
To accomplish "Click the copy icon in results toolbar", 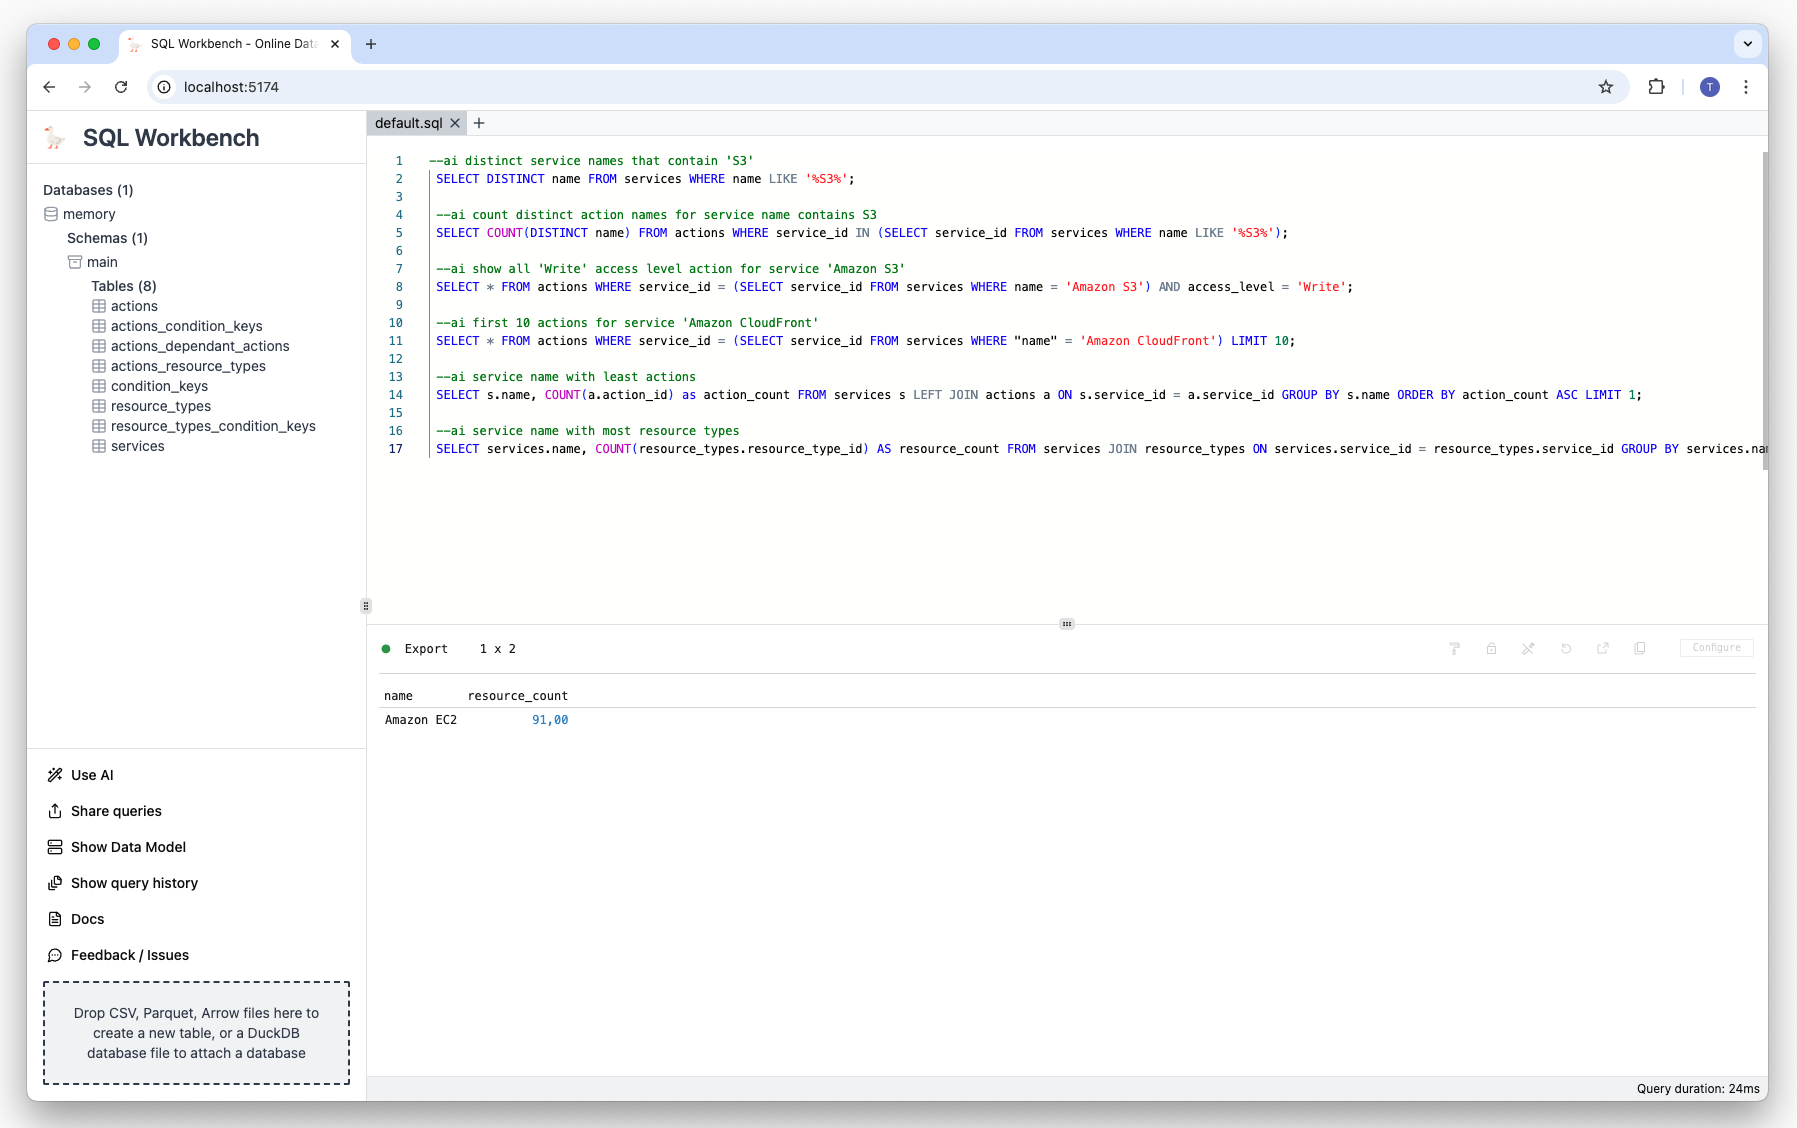I will (1640, 648).
